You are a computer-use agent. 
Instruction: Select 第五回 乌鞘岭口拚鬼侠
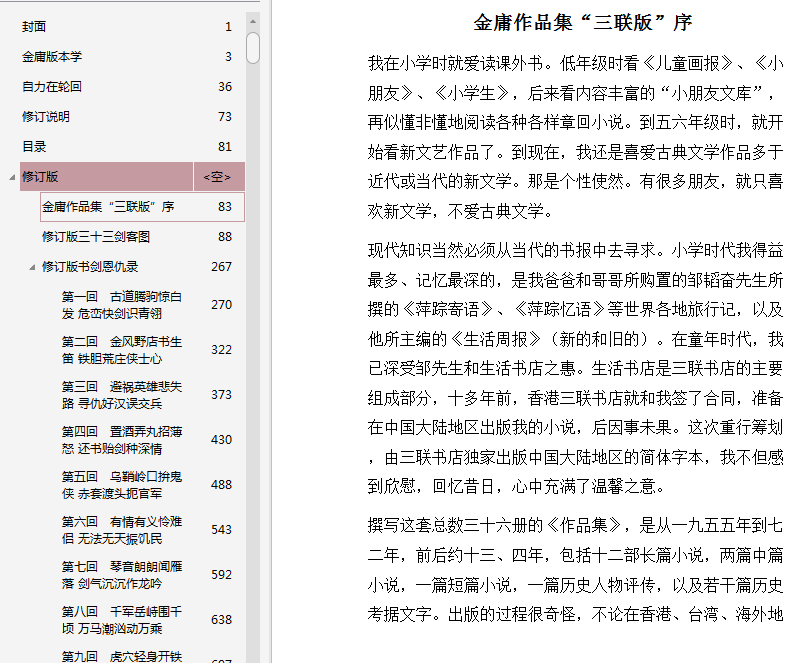122,485
